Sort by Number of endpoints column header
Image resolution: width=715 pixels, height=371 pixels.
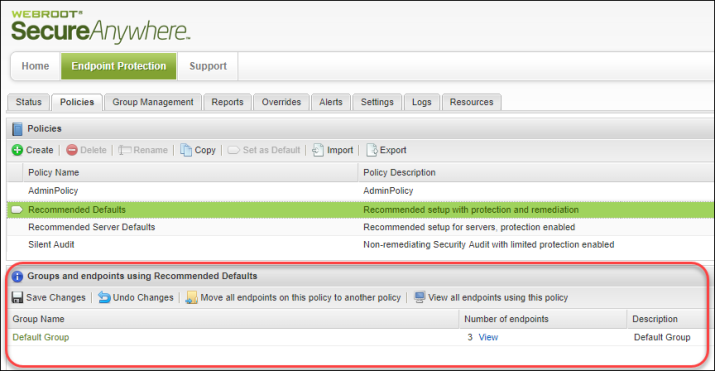(543, 319)
